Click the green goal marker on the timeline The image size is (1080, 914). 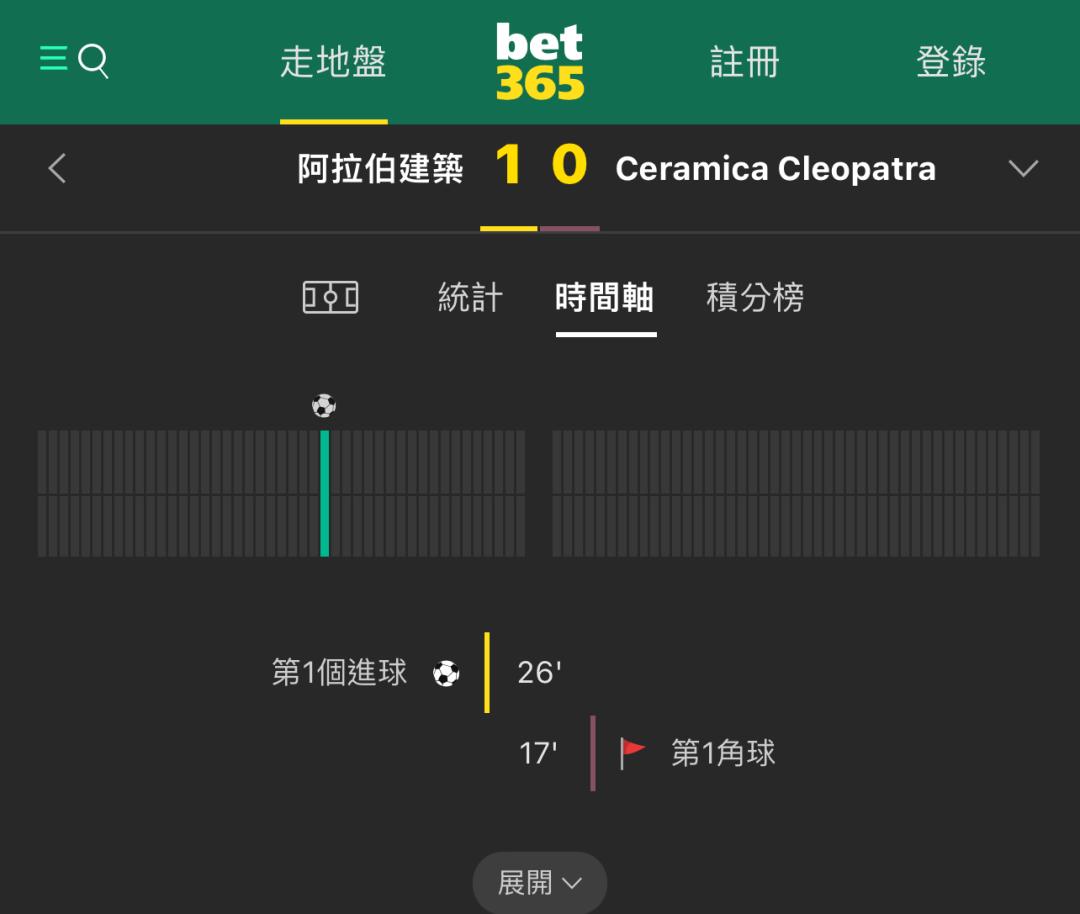(x=324, y=493)
